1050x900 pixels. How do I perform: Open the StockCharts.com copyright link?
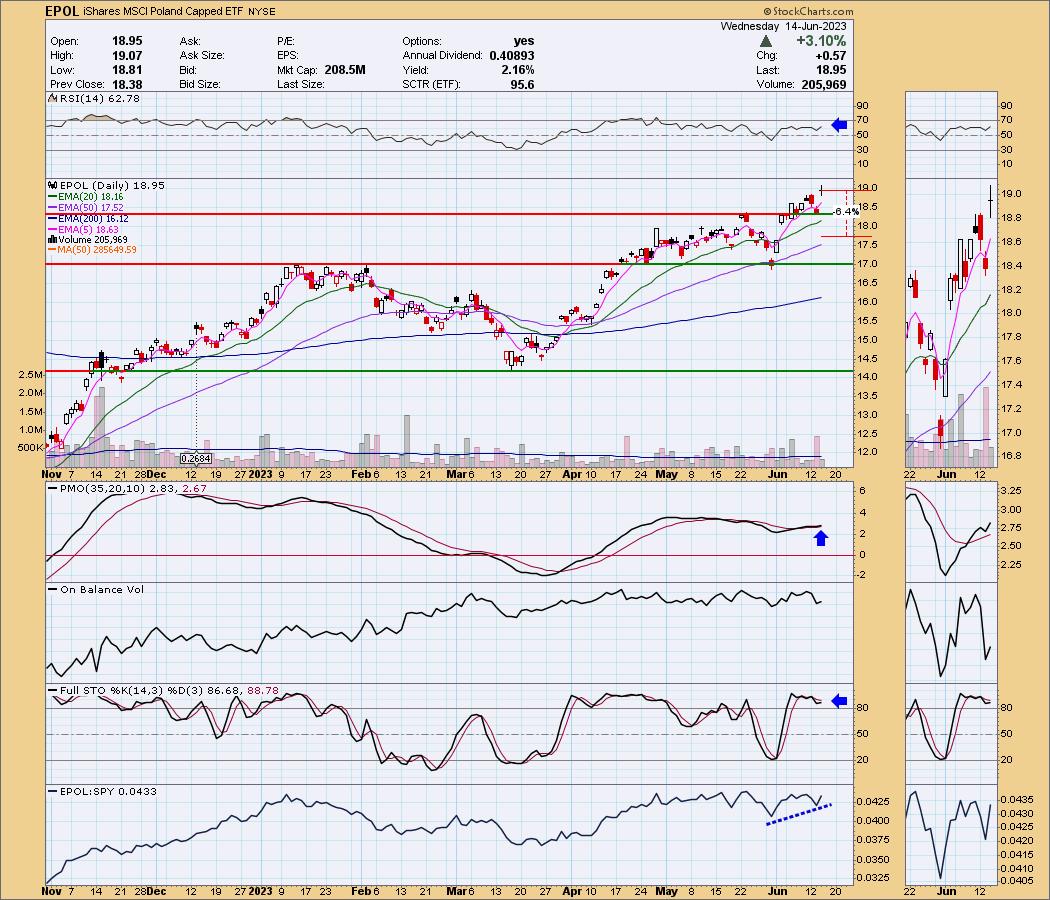(808, 11)
